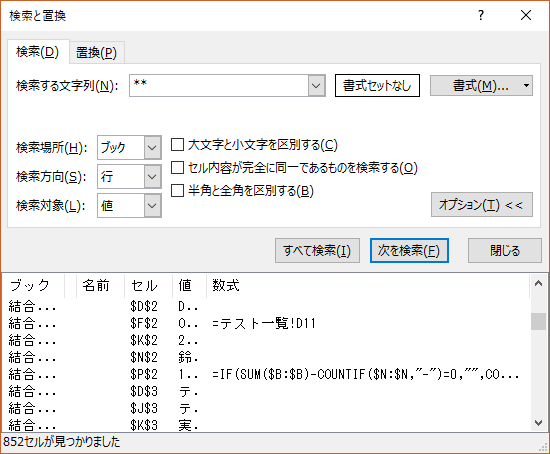Screen dimensions: 550x454
Task: Switch to the 検索(D) tab
Action: pyautogui.click(x=38, y=52)
